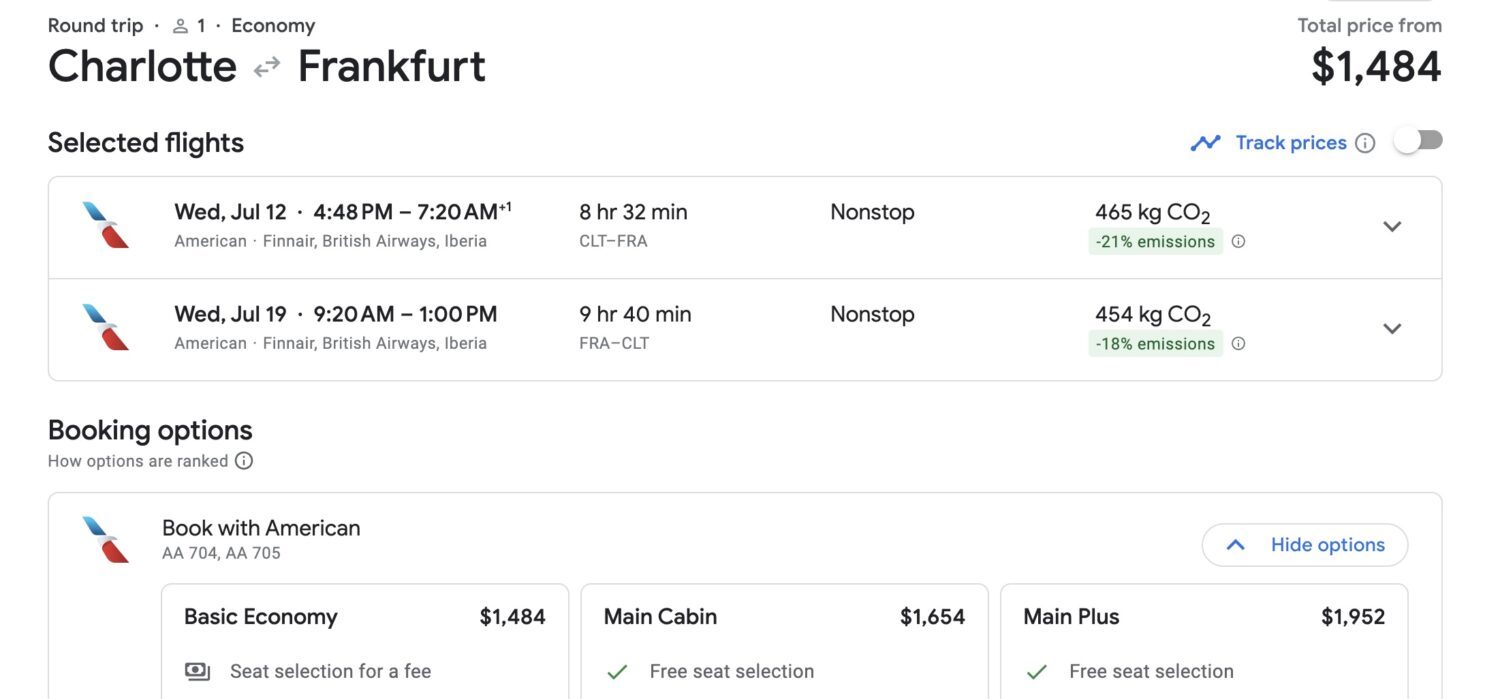
Task: Click the -21% emissions badge
Action: point(1155,241)
